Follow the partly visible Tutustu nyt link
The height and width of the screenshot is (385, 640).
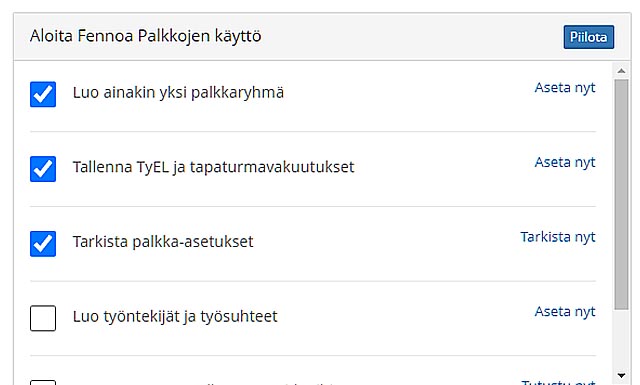(558, 383)
